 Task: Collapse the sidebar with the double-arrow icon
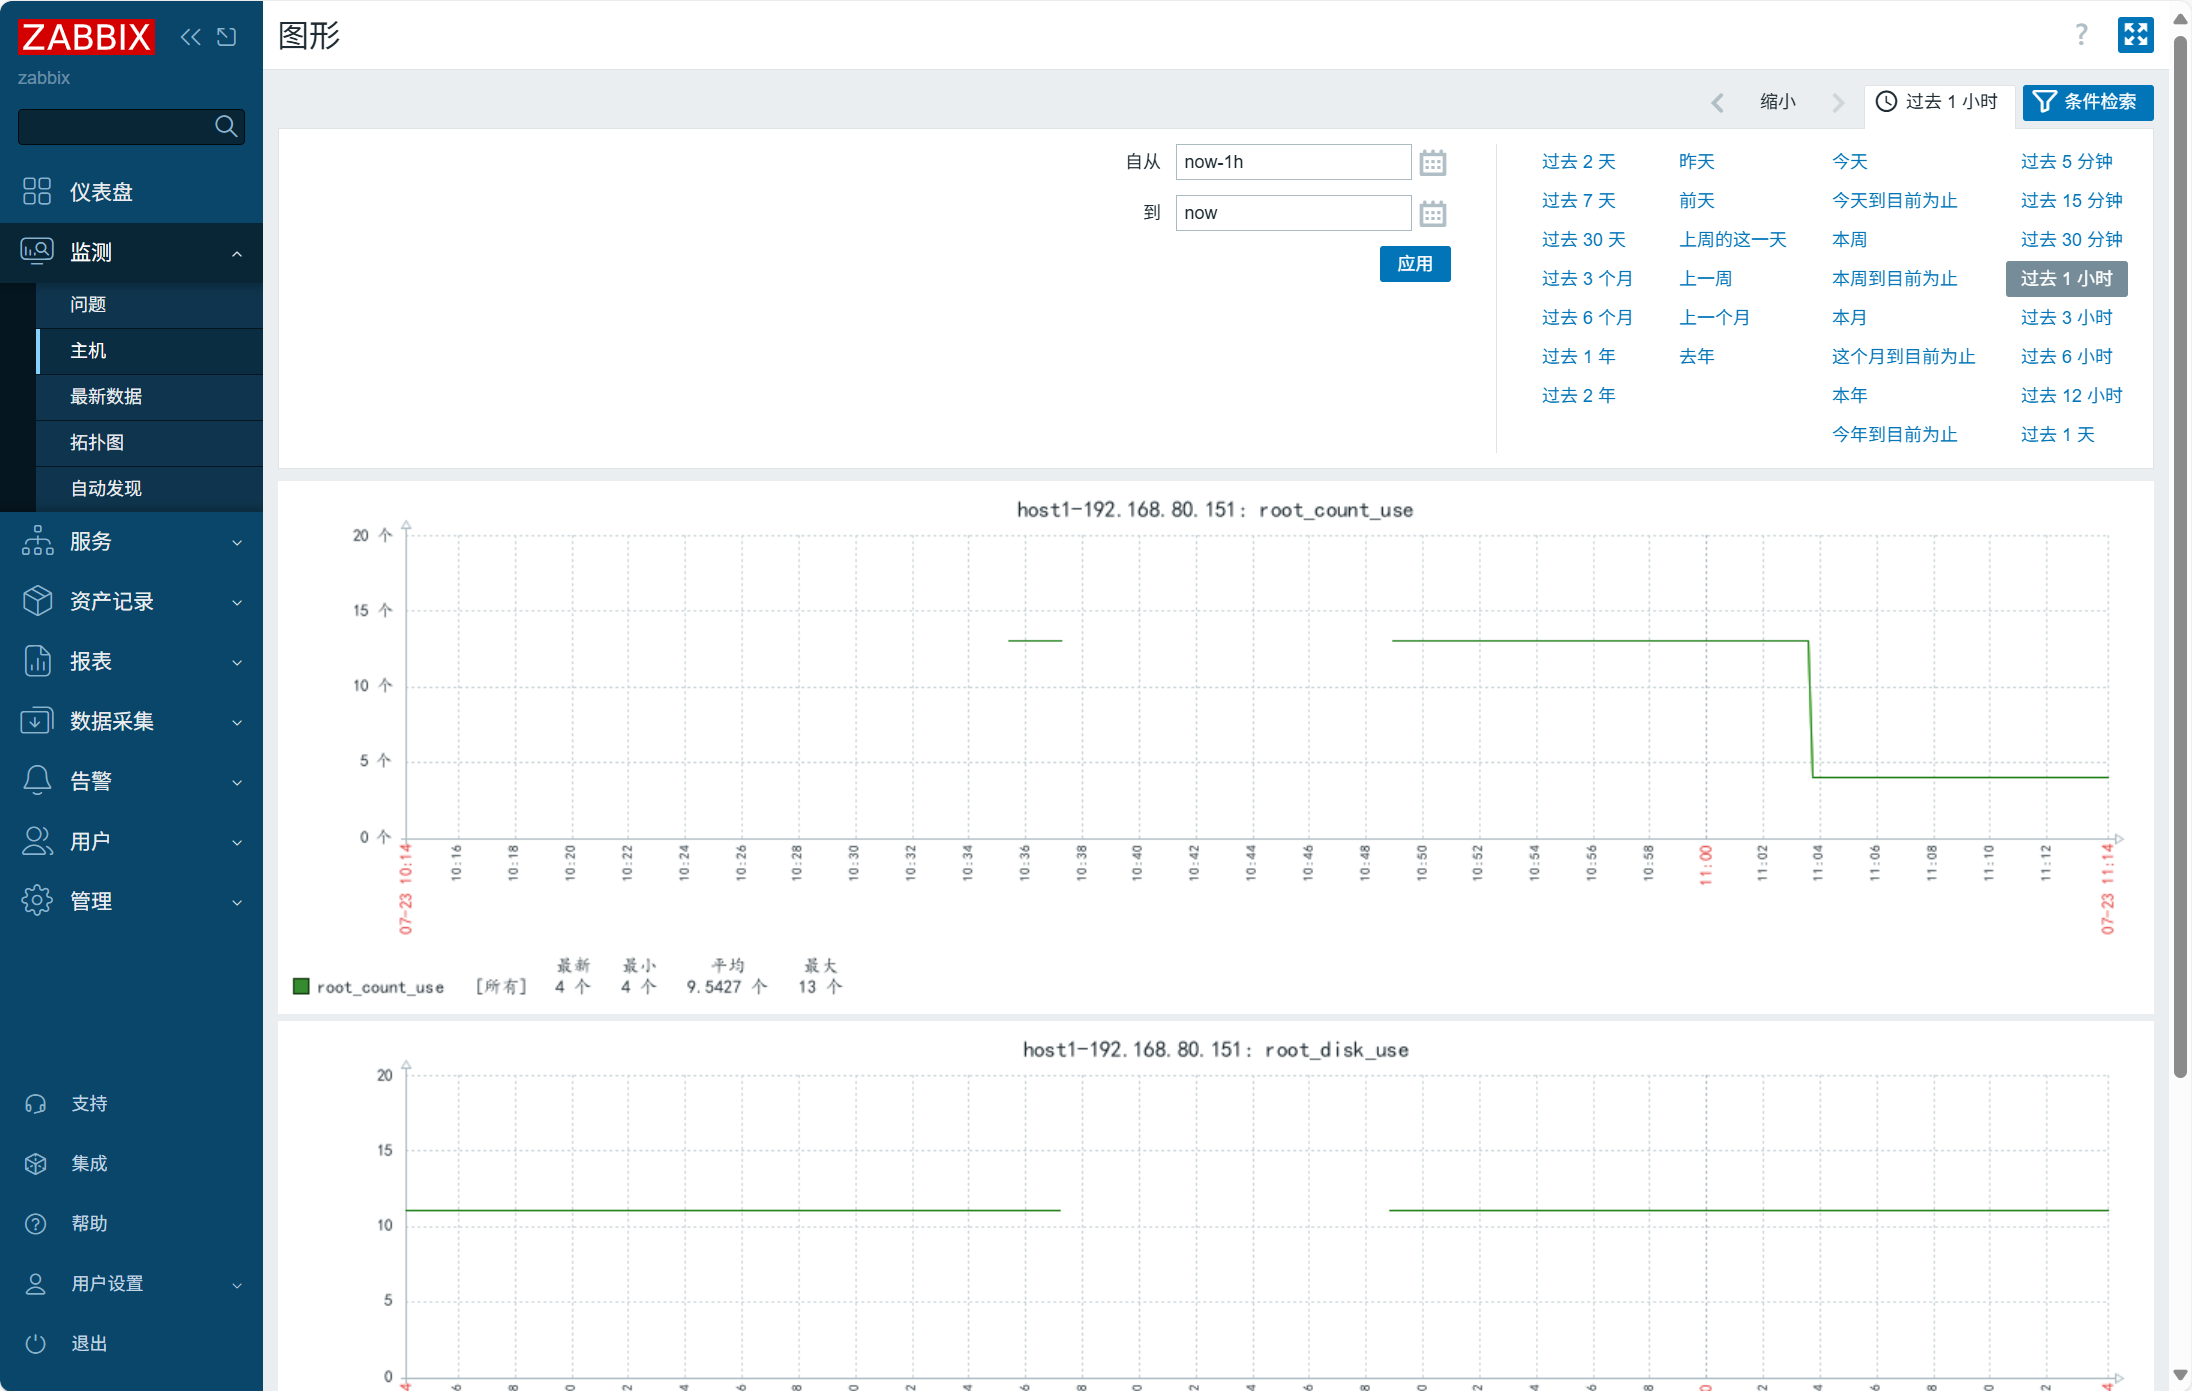point(190,37)
